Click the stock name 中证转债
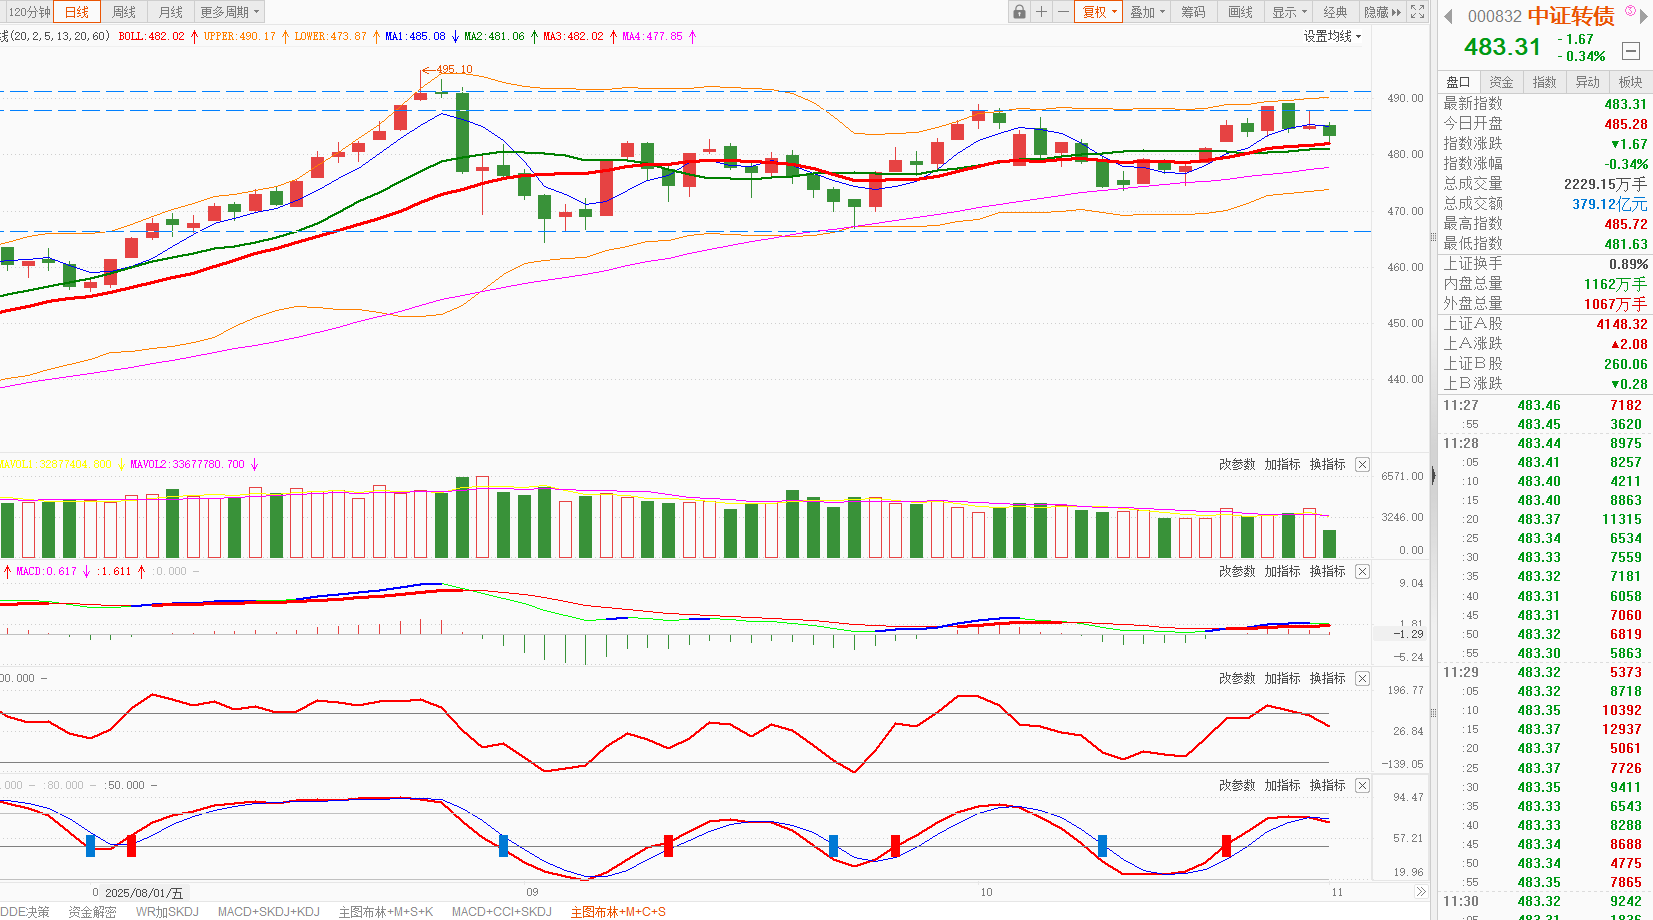 pos(1570,16)
